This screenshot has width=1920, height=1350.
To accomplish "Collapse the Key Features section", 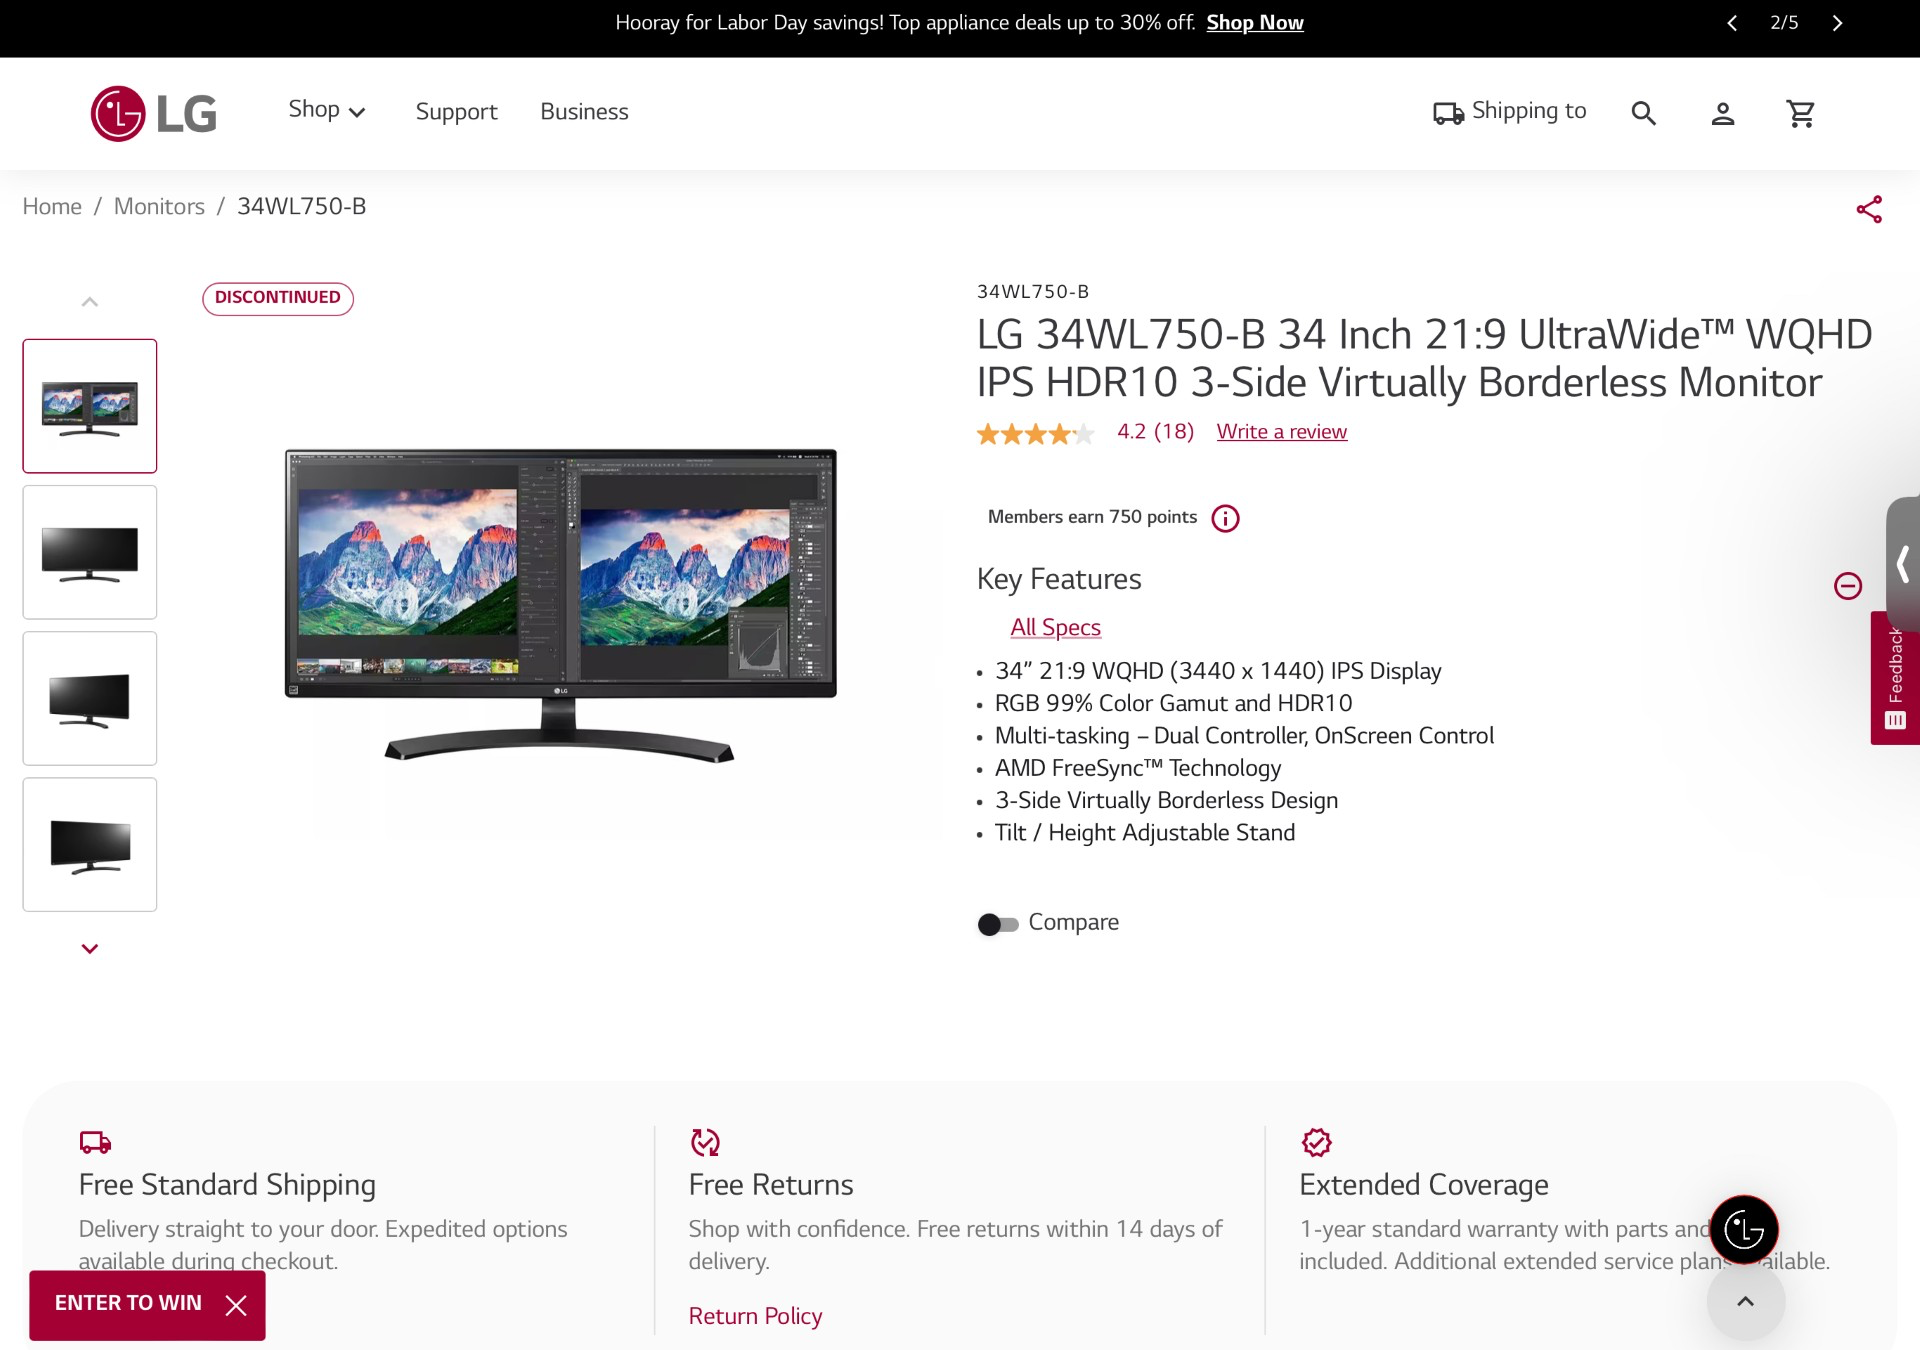I will [x=1847, y=586].
